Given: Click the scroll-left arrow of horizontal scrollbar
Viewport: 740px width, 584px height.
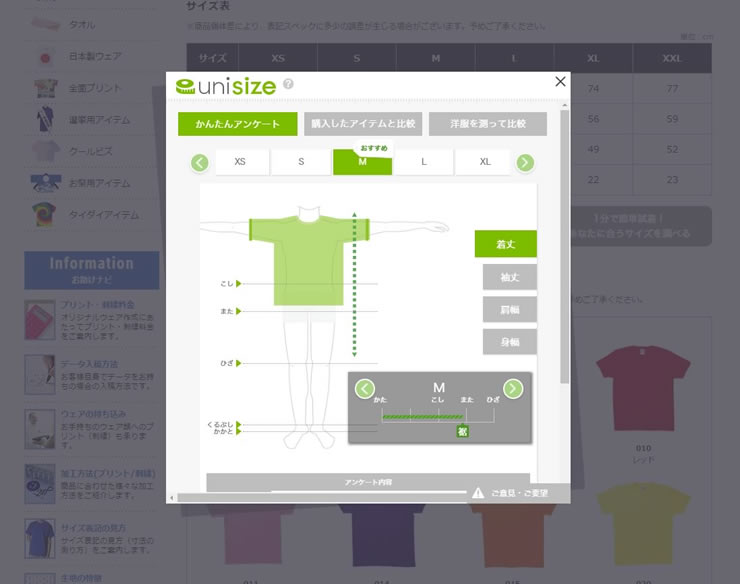Looking at the screenshot, I should pos(171,498).
